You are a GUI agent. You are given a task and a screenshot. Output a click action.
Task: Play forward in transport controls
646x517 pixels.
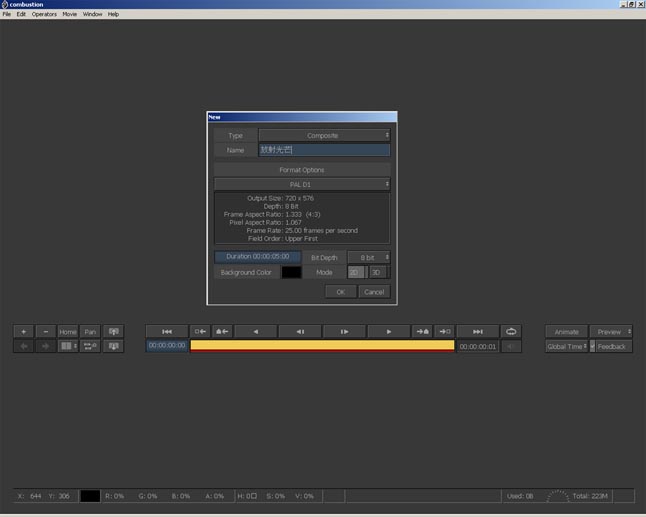pos(389,332)
